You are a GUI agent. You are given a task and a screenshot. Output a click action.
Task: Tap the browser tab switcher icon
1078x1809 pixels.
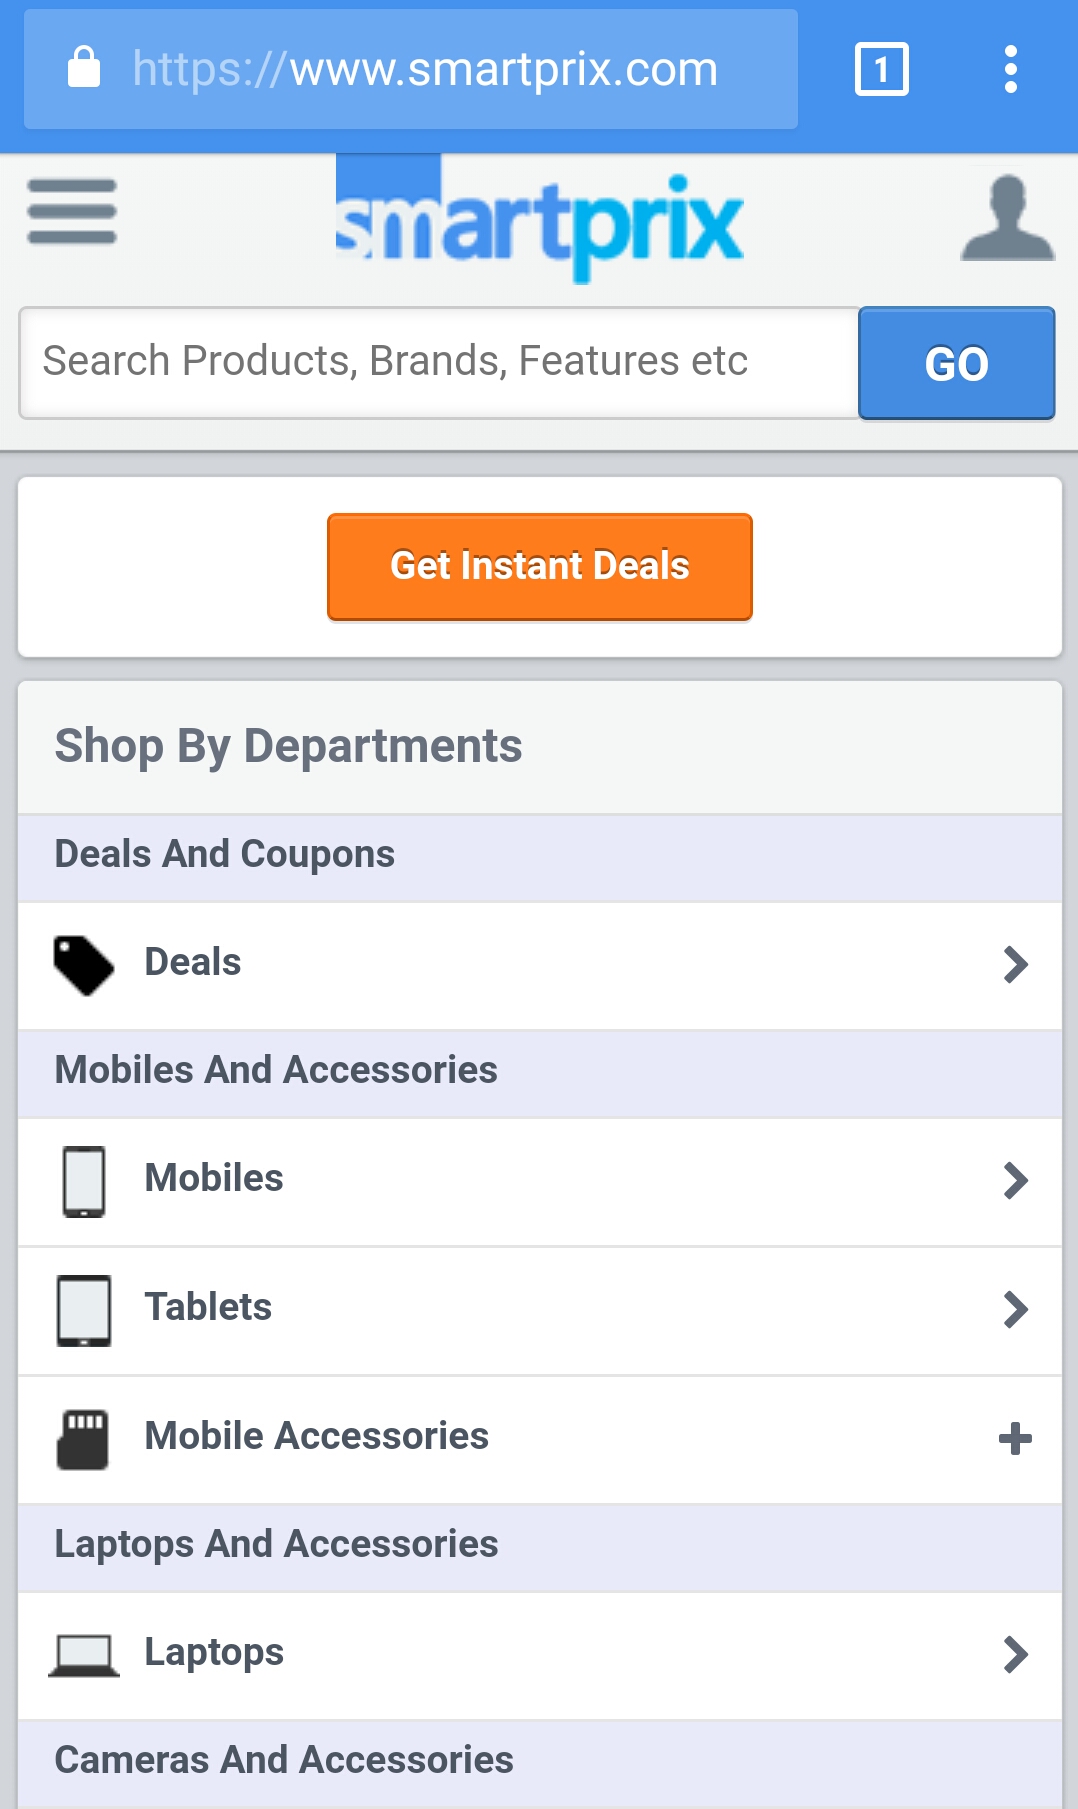pyautogui.click(x=882, y=69)
